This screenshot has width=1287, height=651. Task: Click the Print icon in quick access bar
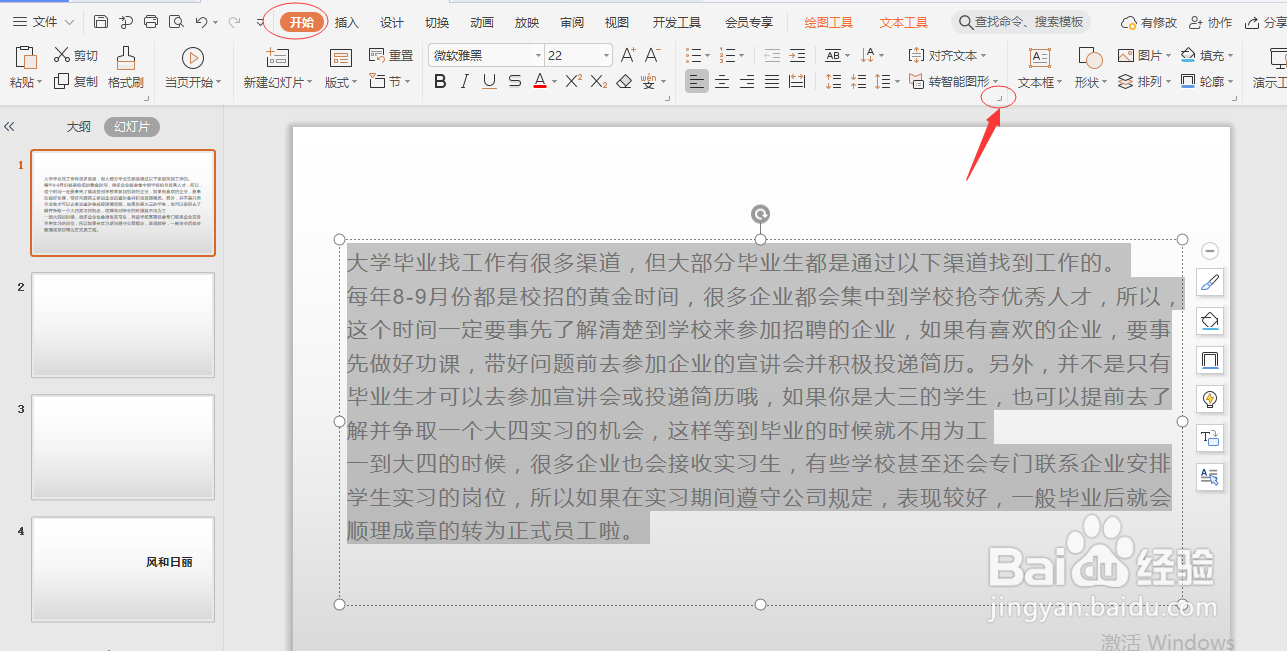151,22
